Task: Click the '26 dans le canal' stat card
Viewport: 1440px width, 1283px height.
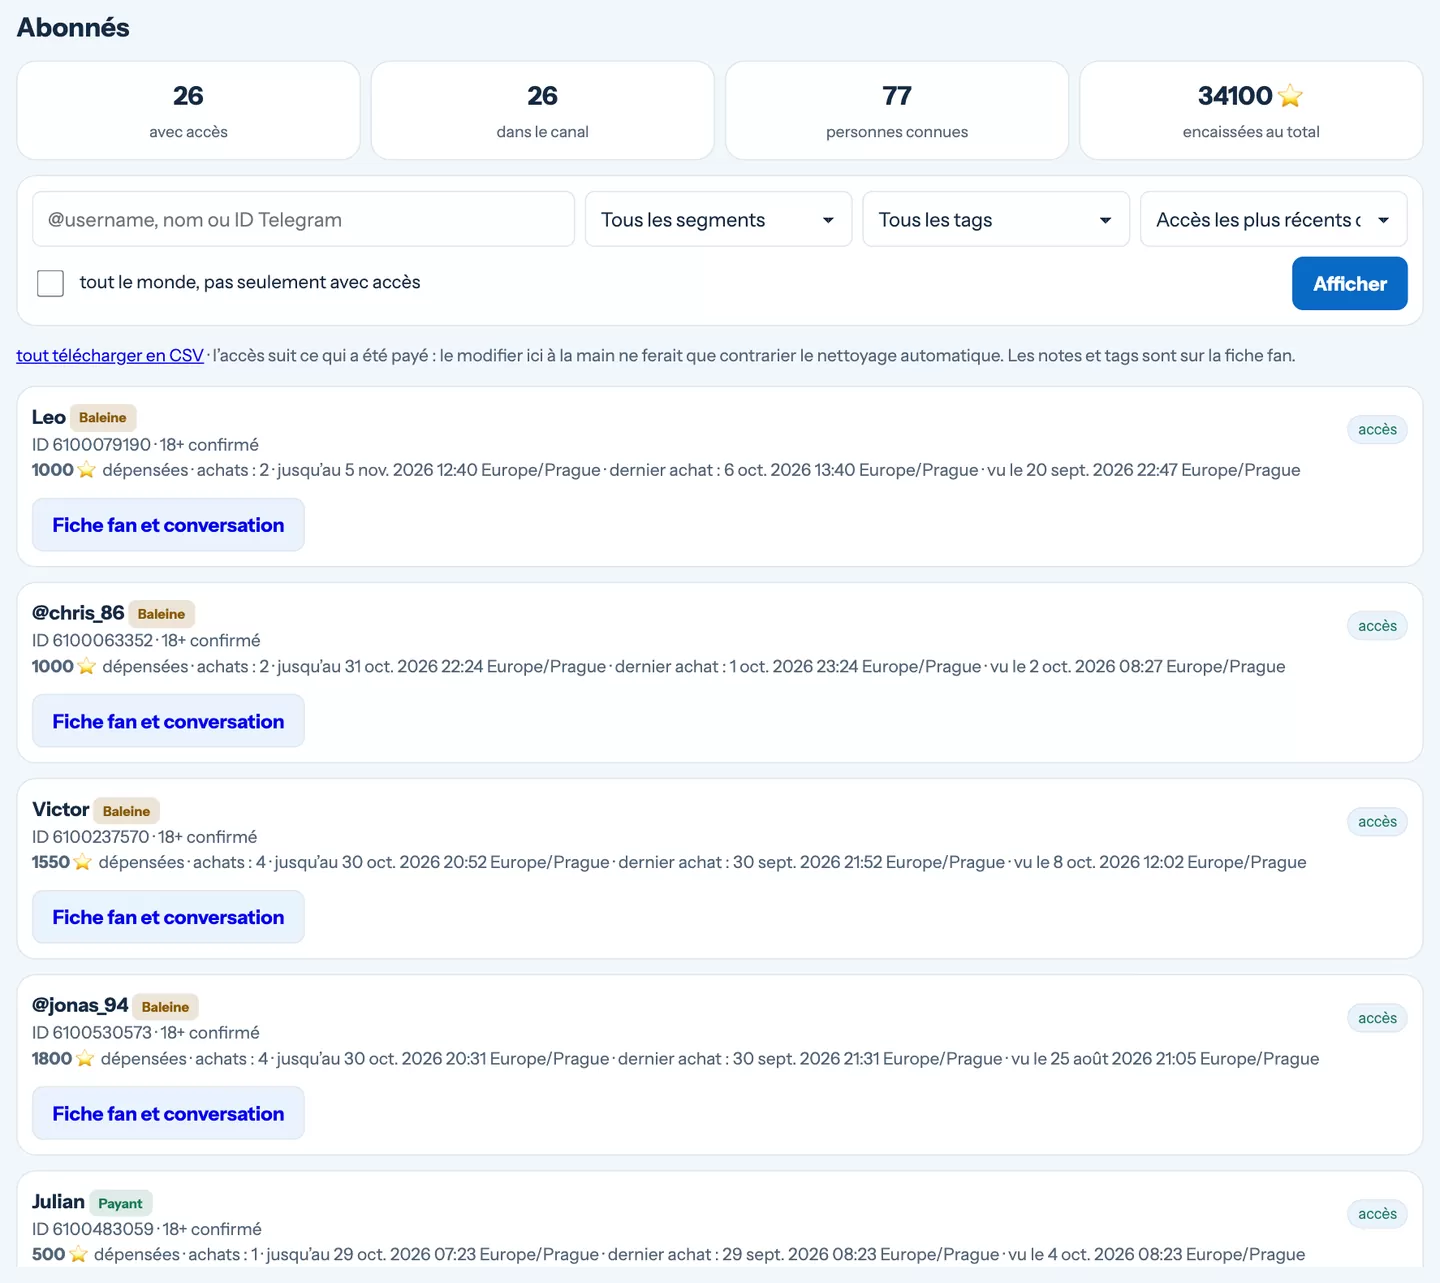Action: [542, 110]
